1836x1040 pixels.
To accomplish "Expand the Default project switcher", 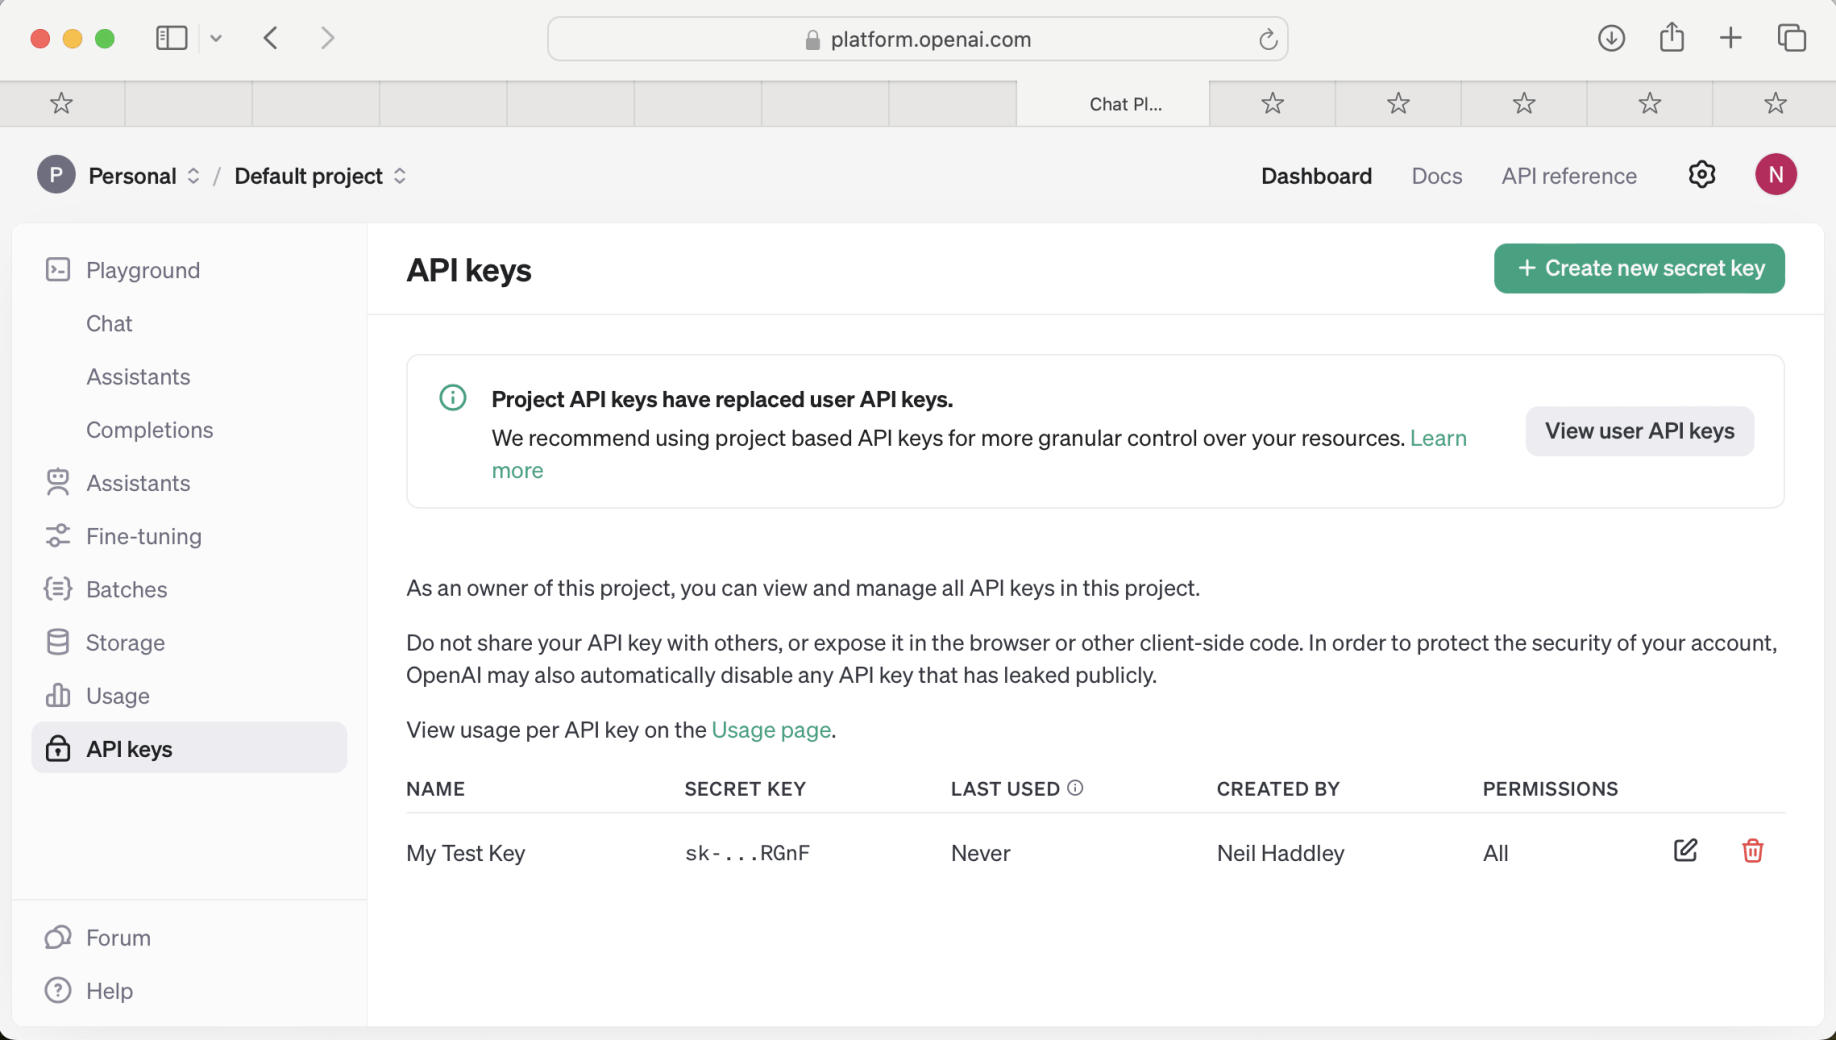I will pos(320,176).
